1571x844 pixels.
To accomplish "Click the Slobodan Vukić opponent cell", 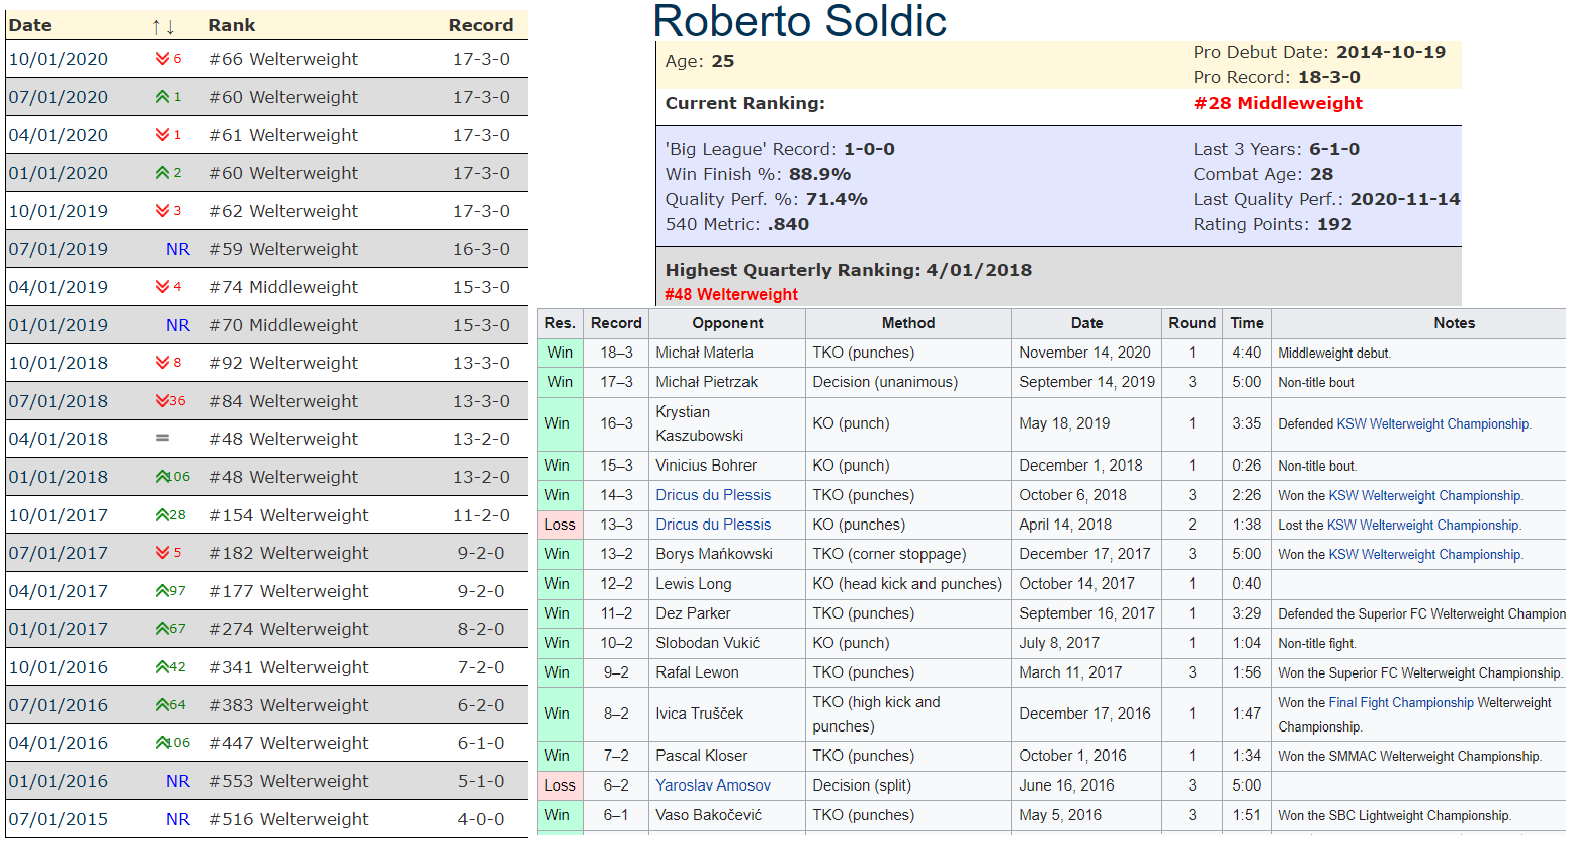I will 728,643.
